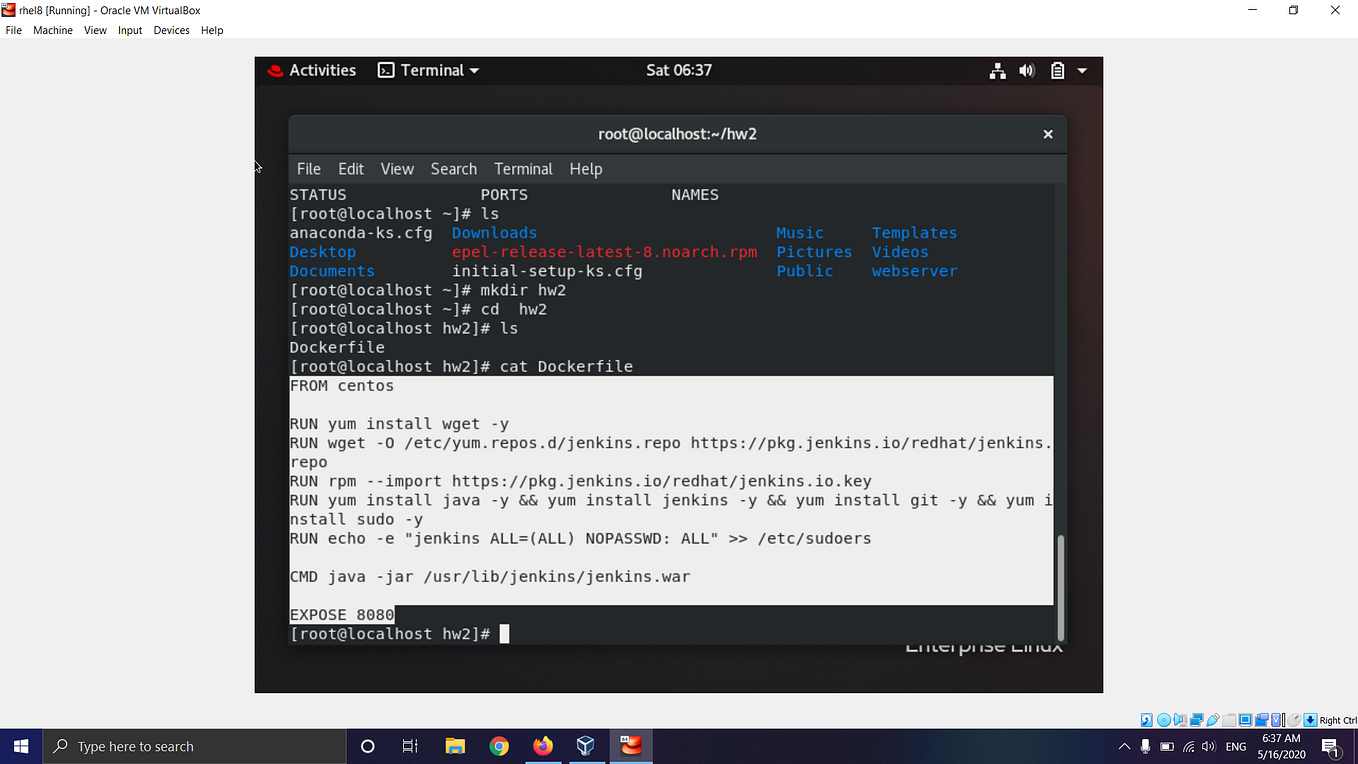Screen dimensions: 1358x764
Task: Click GNOME network status icon in top bar
Action: click(x=997, y=70)
